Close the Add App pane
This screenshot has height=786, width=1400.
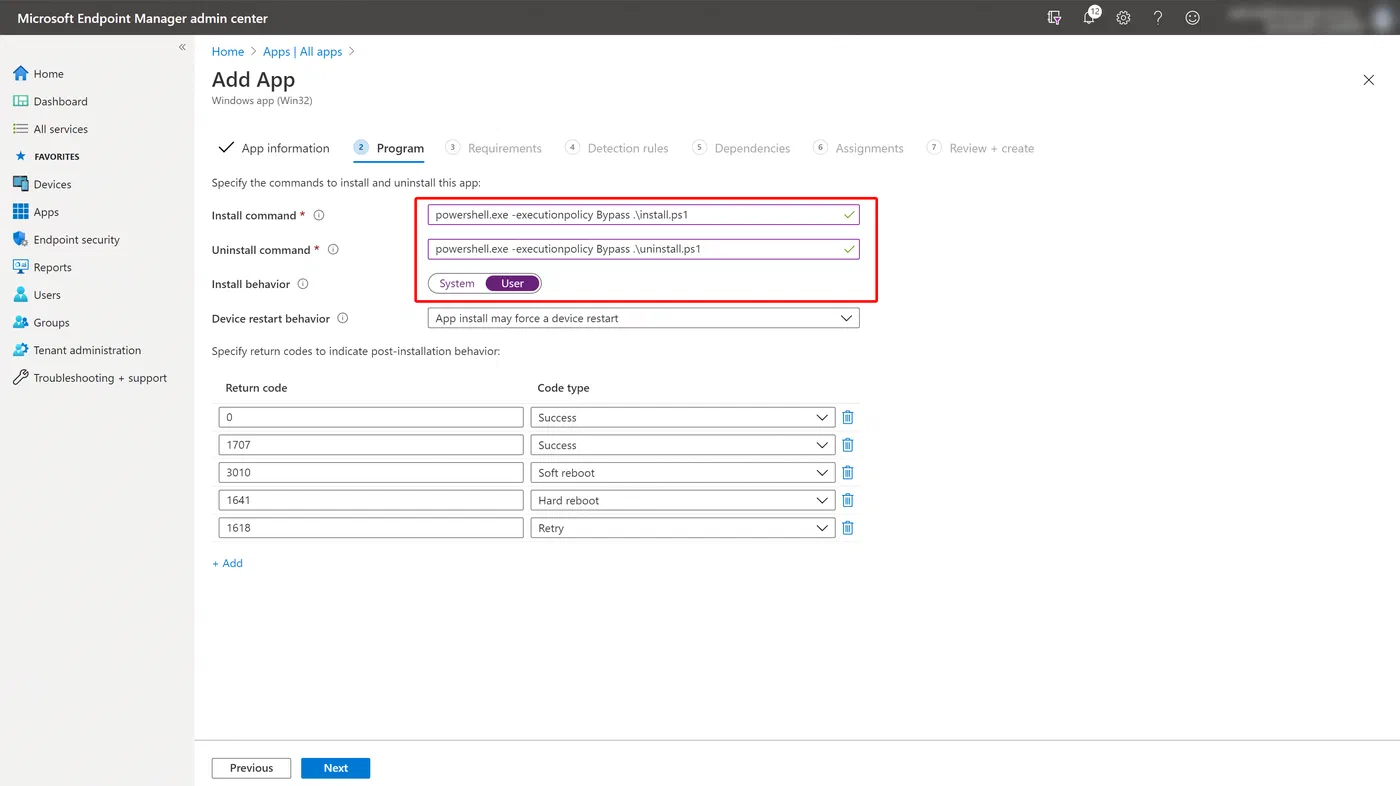[x=1369, y=80]
